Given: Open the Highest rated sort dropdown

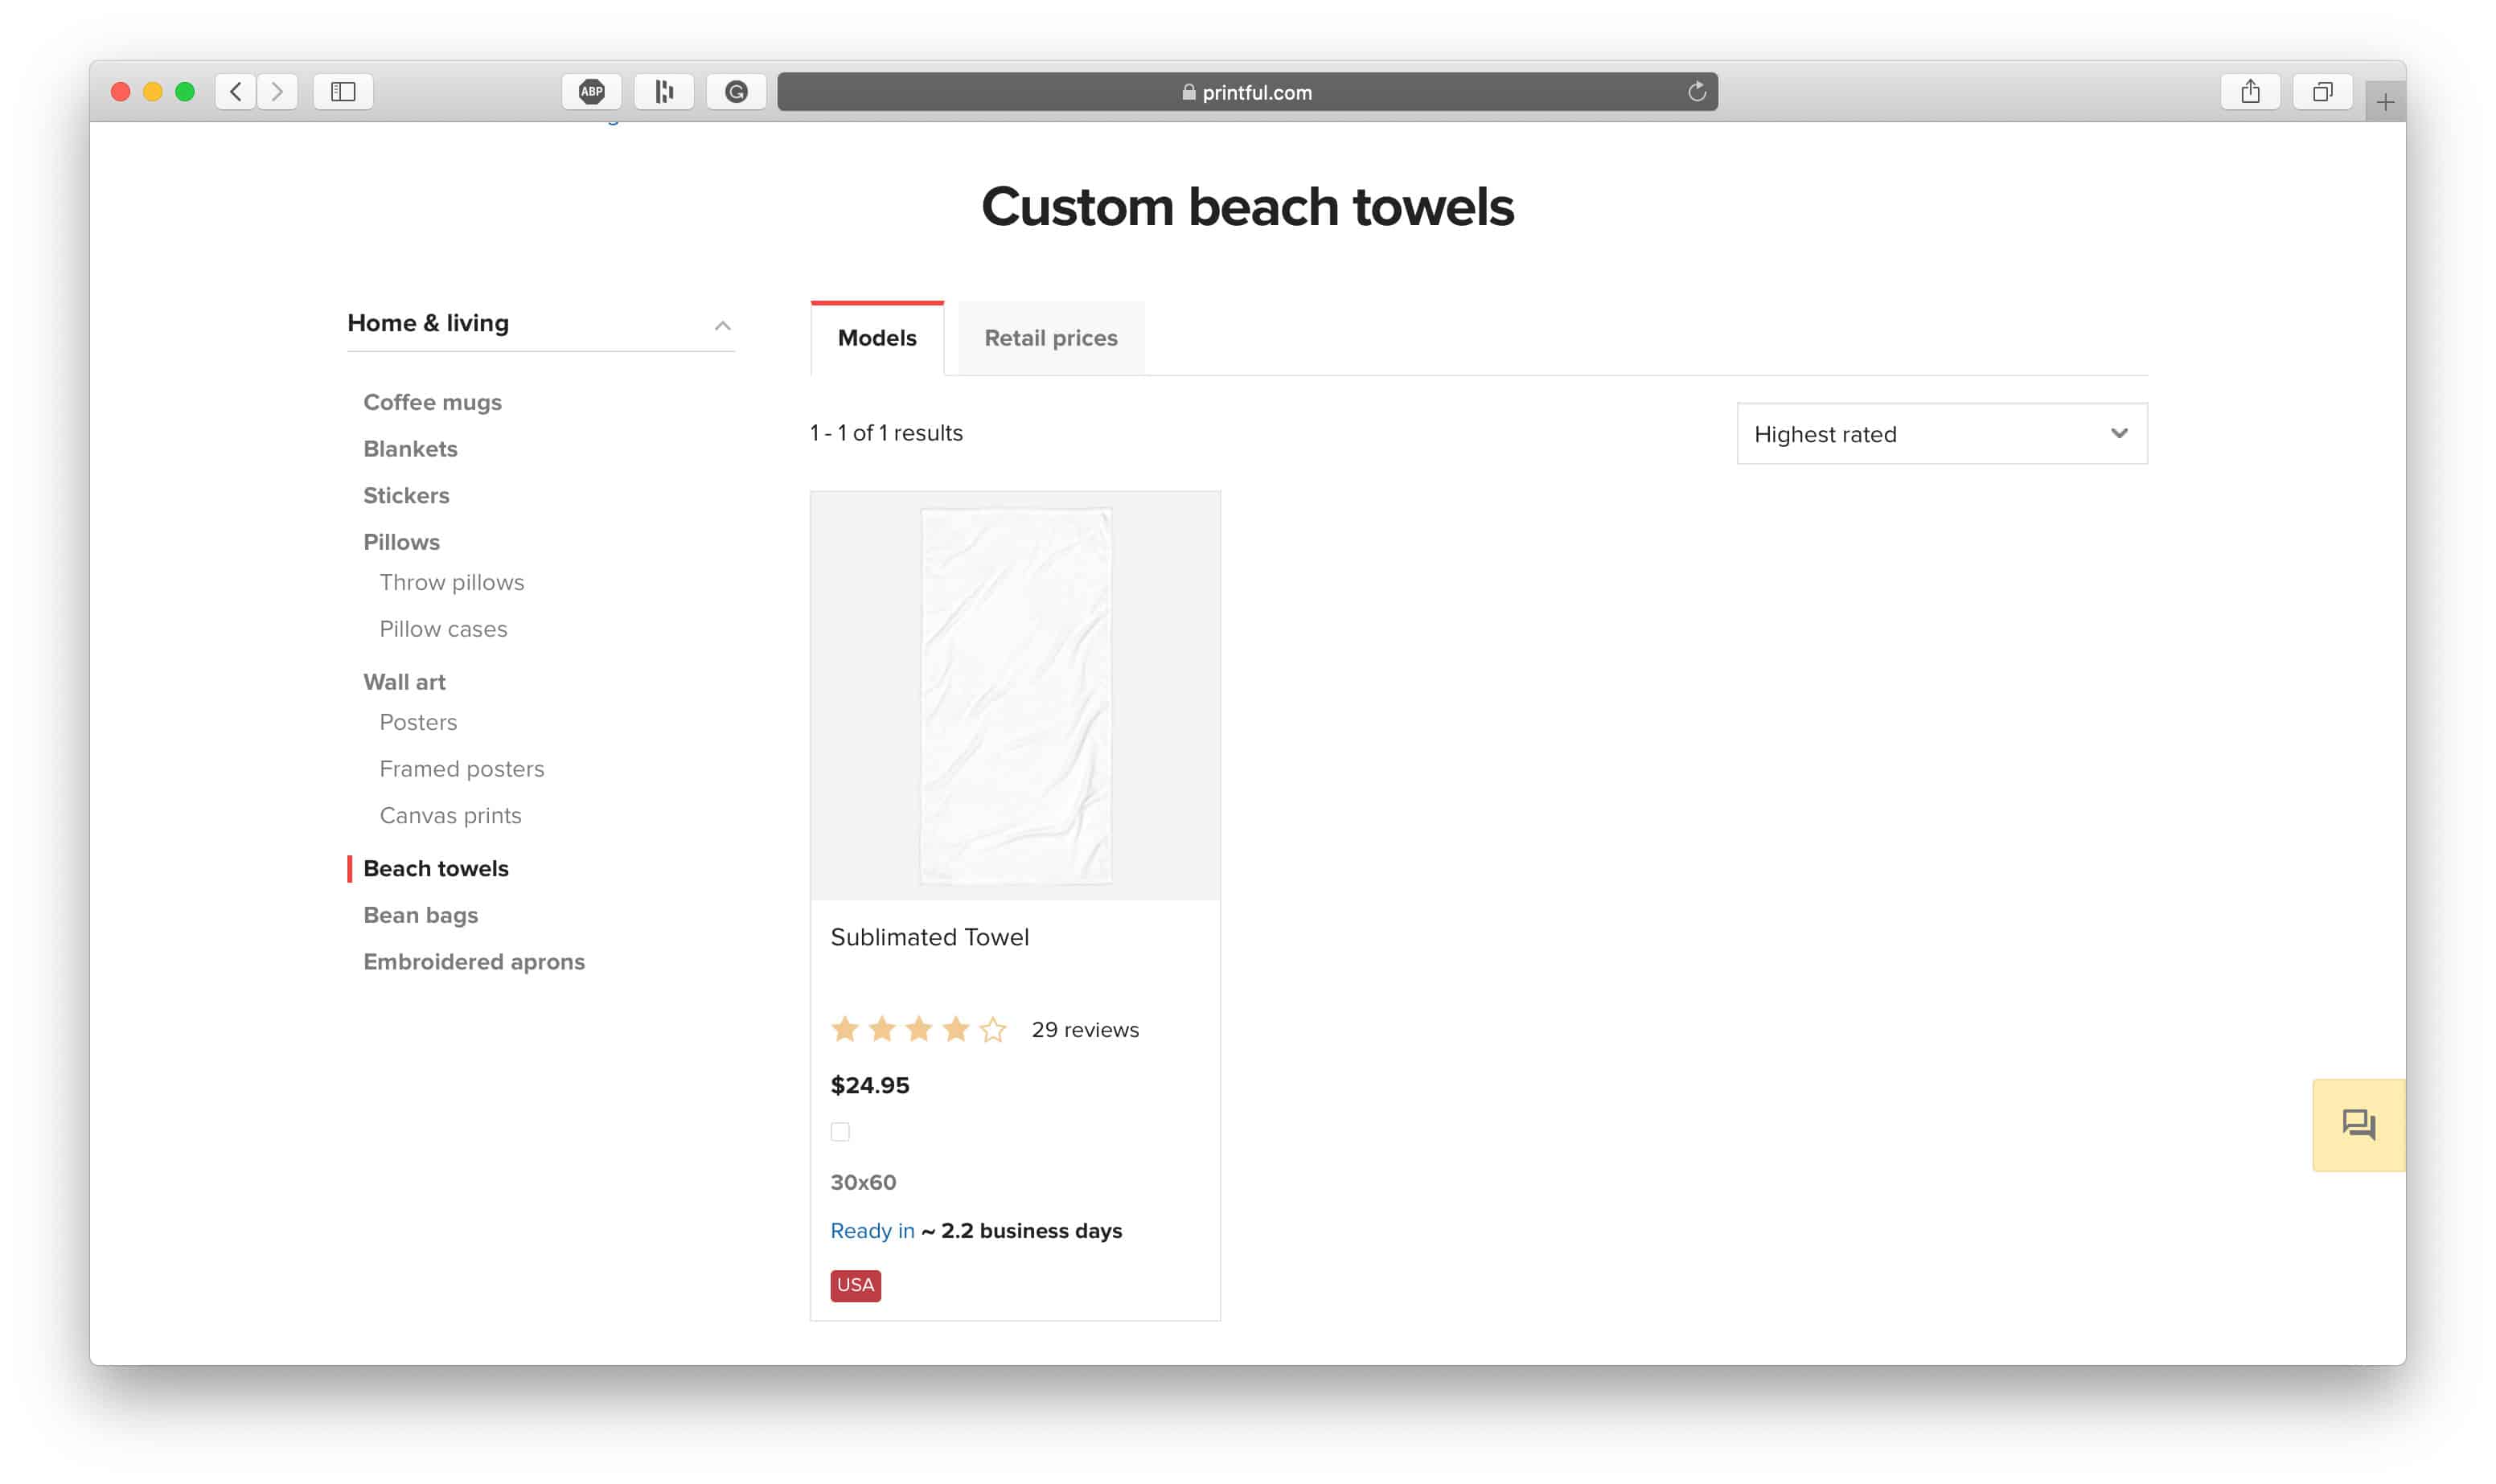Looking at the screenshot, I should 1942,434.
